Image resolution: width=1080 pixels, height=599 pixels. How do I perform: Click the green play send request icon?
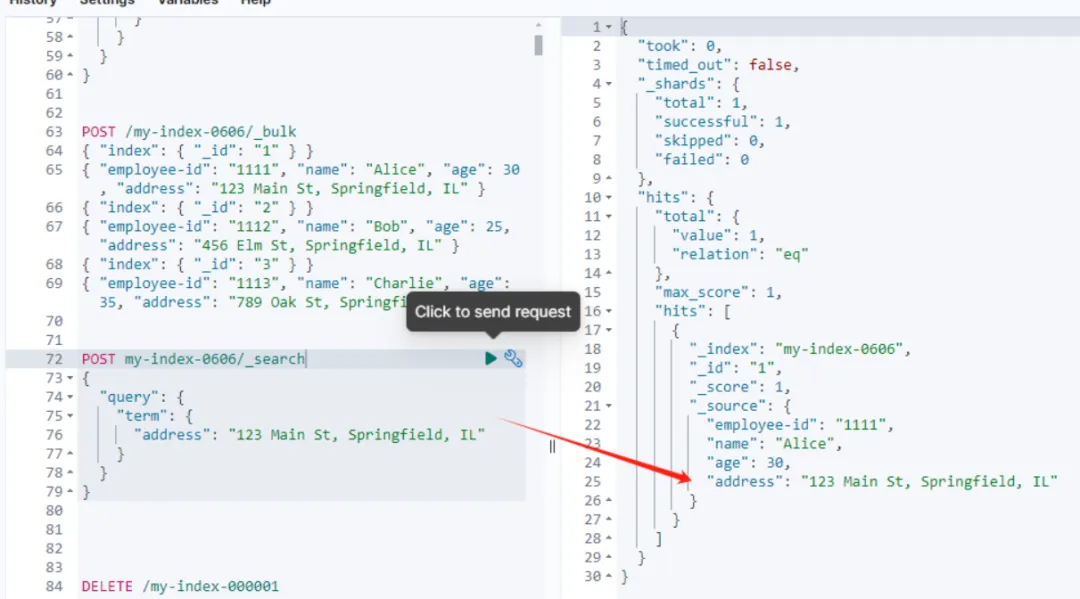coord(491,358)
